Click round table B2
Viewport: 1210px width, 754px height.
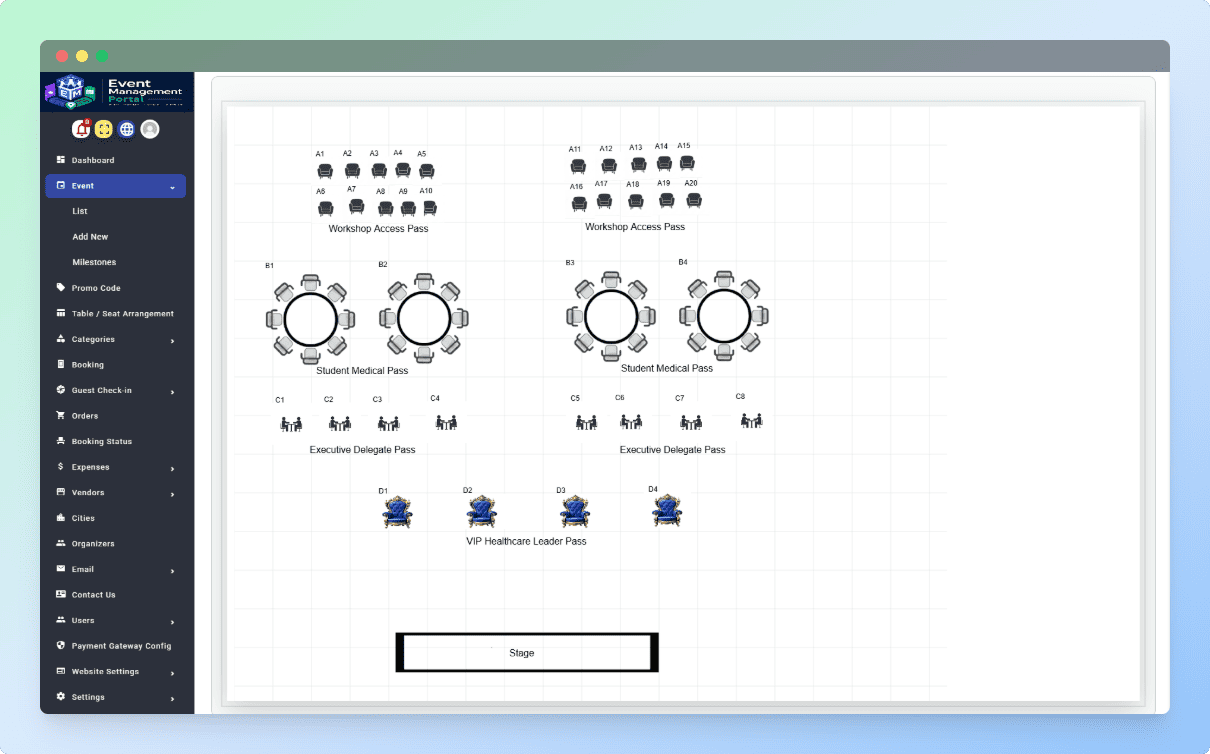[424, 319]
